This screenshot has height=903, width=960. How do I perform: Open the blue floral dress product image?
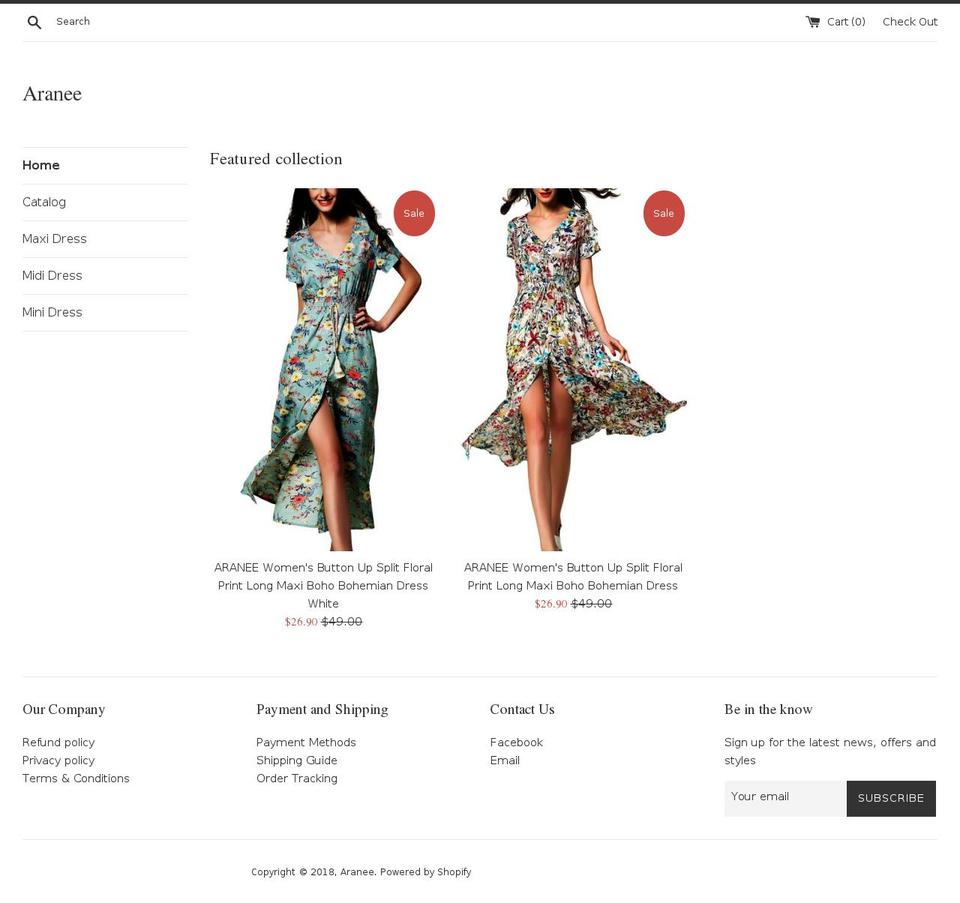[323, 369]
